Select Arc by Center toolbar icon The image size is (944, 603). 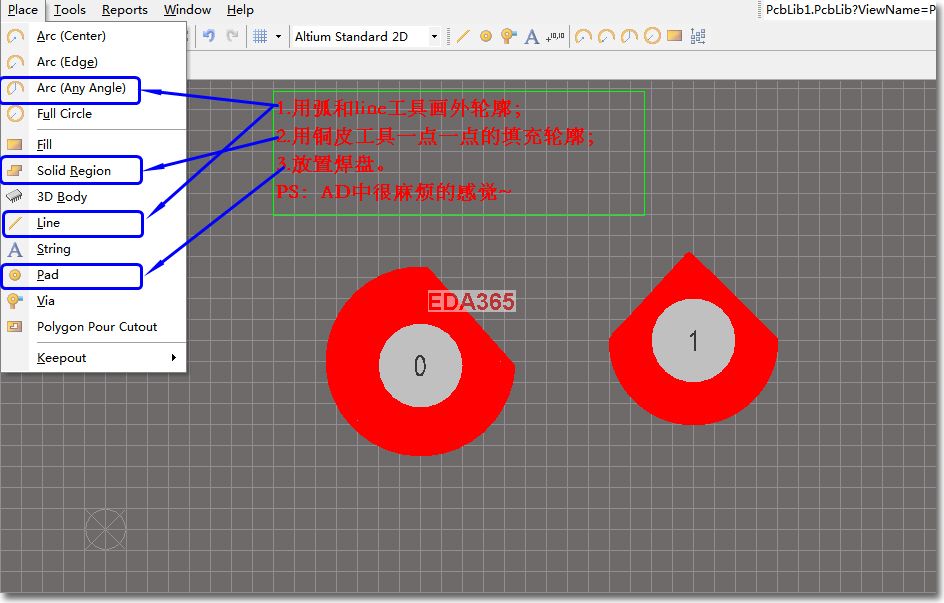coord(583,37)
